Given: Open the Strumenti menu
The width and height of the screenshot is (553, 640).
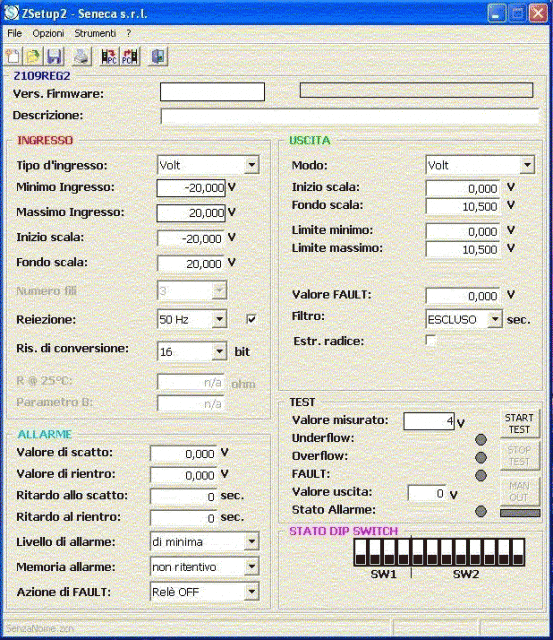Looking at the screenshot, I should click(x=95, y=33).
